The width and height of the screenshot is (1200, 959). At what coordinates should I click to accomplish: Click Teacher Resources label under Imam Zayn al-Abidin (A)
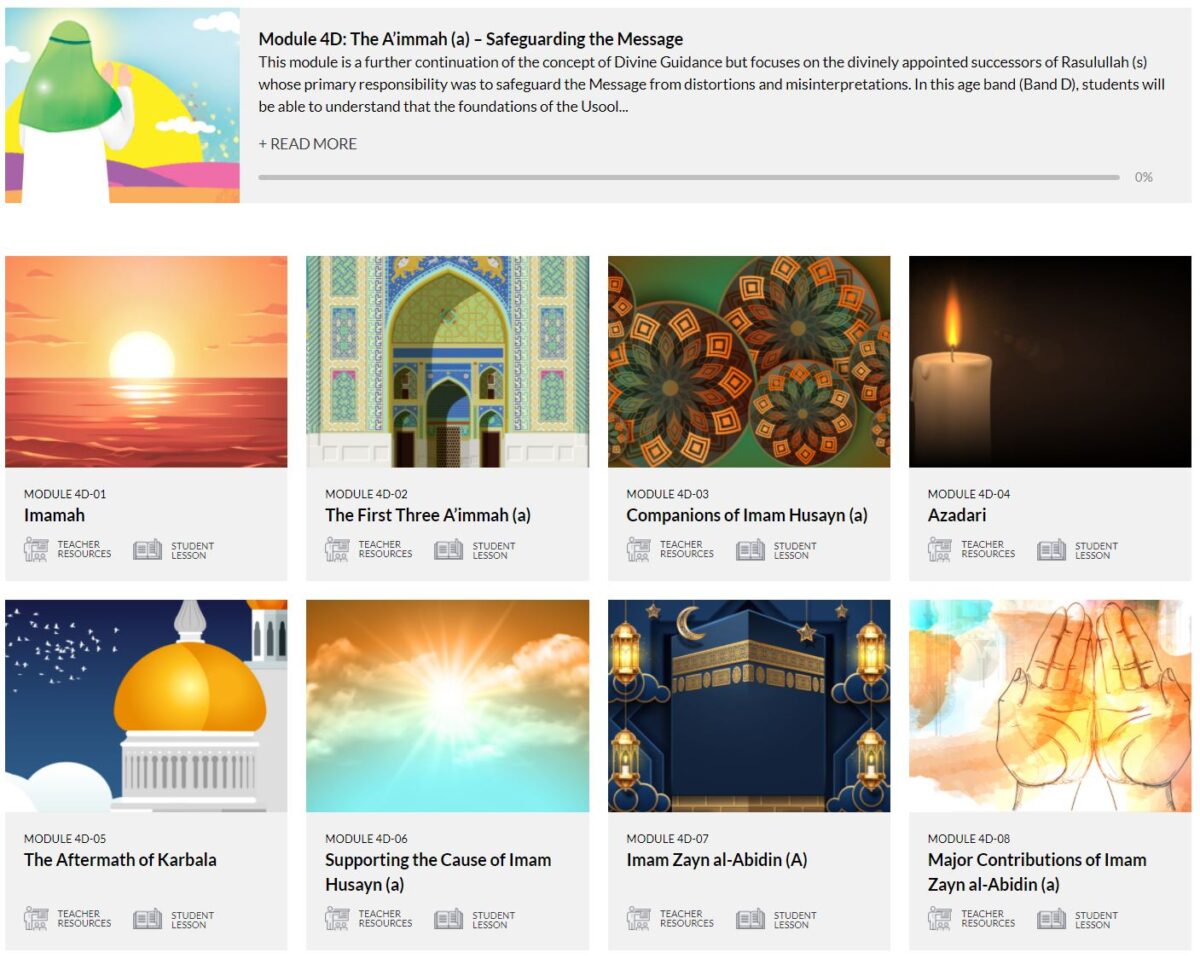[687, 919]
